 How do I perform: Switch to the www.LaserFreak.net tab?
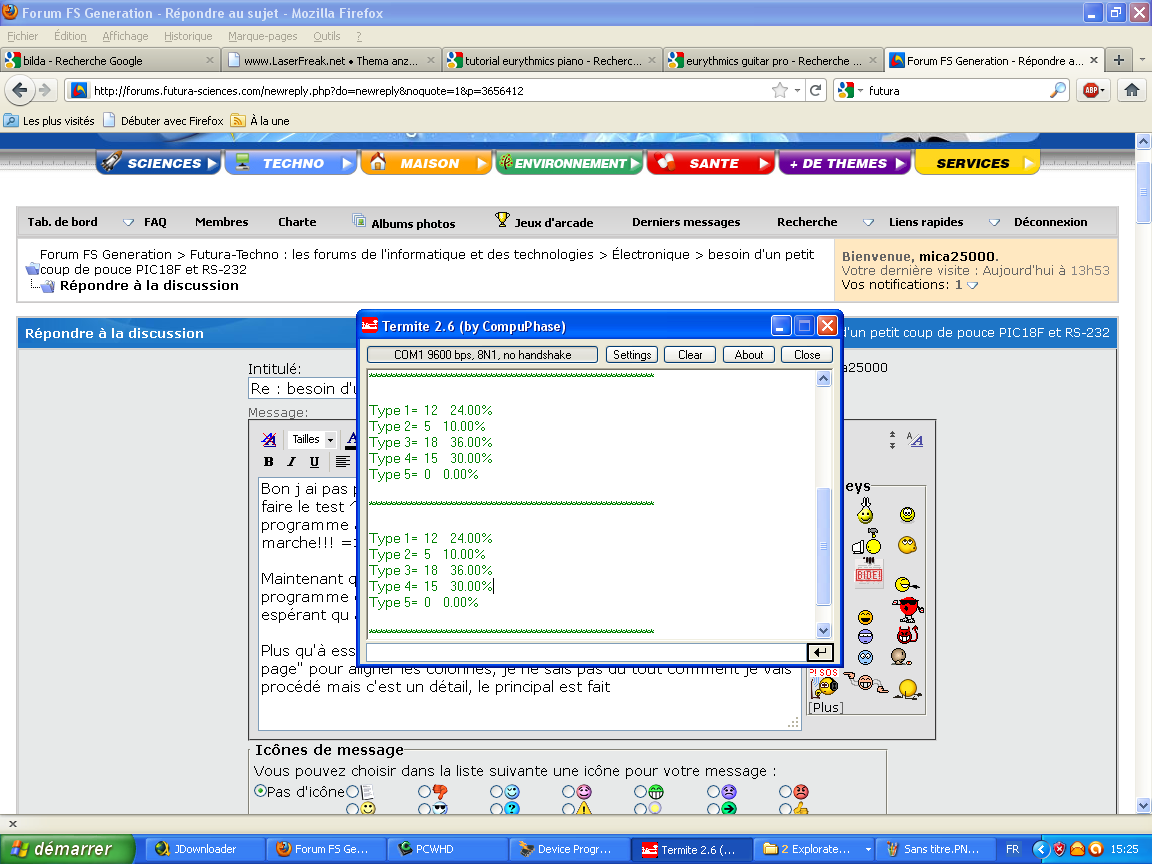[331, 60]
